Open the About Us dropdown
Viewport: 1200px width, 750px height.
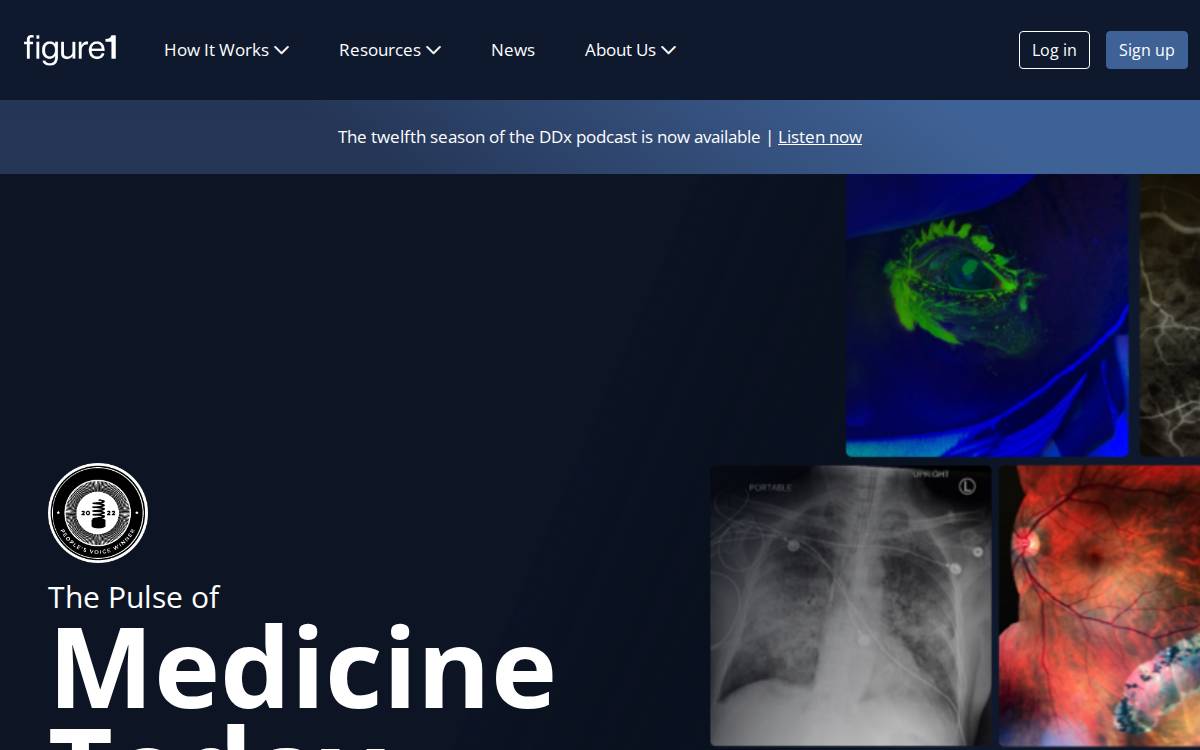pos(630,50)
